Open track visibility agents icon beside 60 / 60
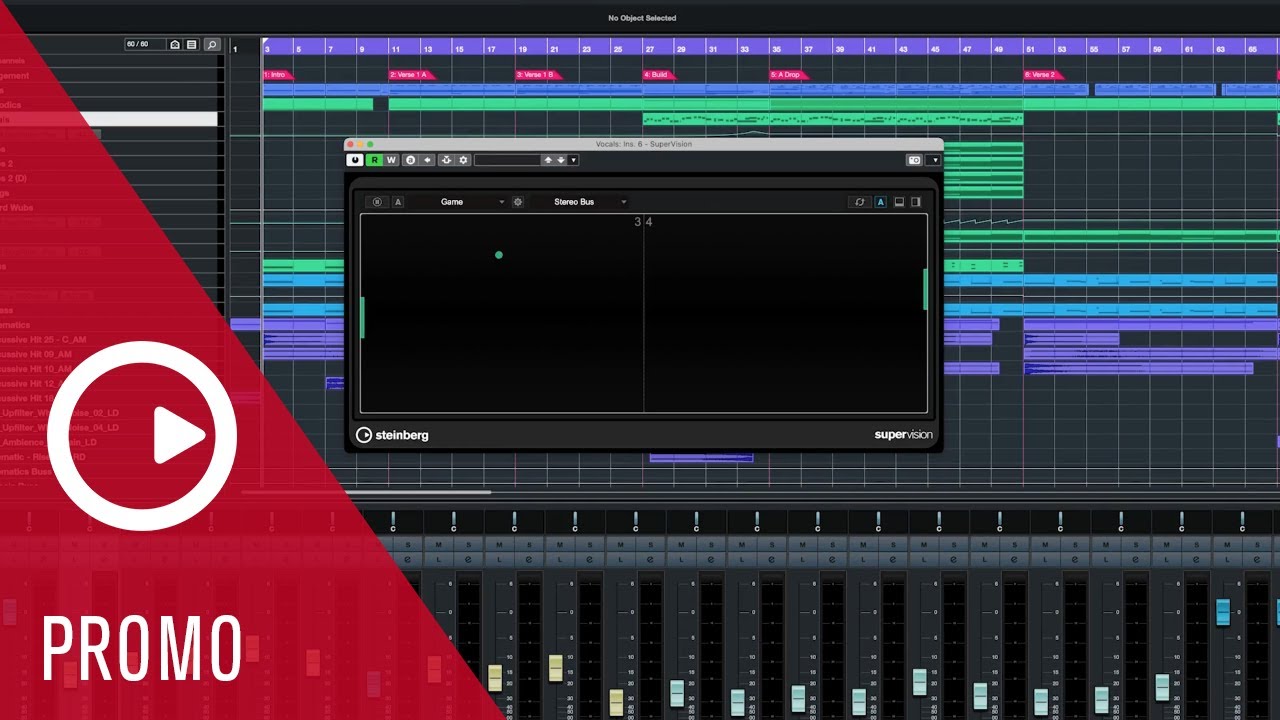This screenshot has width=1280, height=720. 175,45
